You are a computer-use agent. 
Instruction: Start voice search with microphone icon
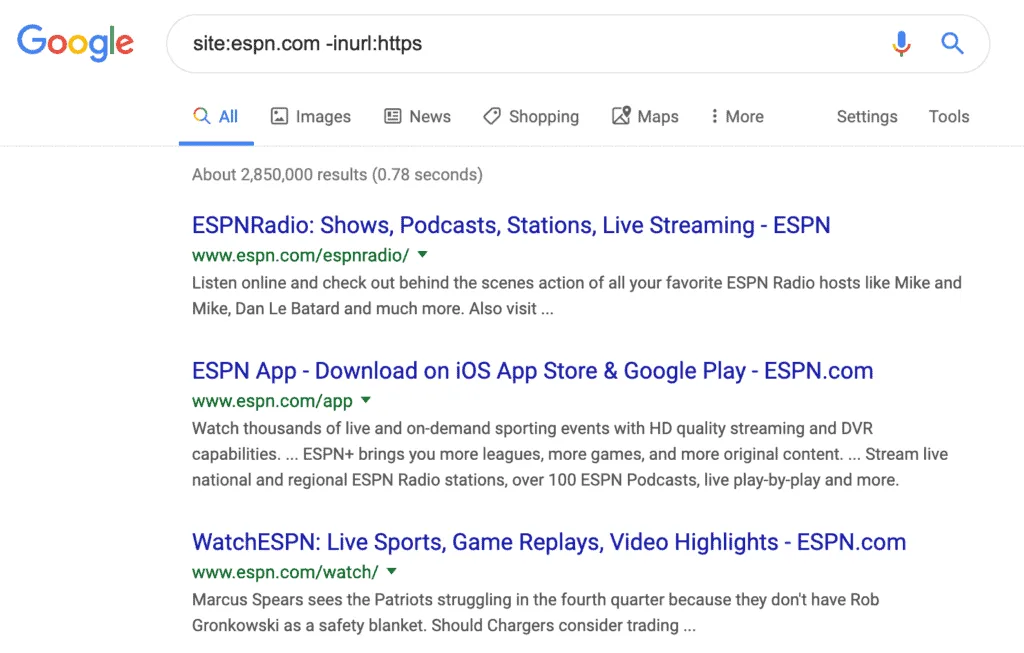tap(901, 44)
